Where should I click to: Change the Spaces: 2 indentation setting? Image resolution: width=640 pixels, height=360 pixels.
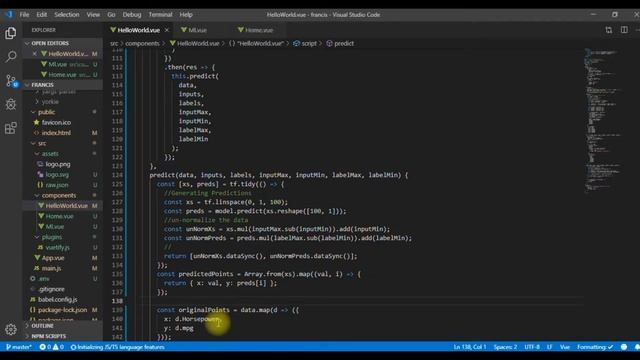pyautogui.click(x=505, y=347)
